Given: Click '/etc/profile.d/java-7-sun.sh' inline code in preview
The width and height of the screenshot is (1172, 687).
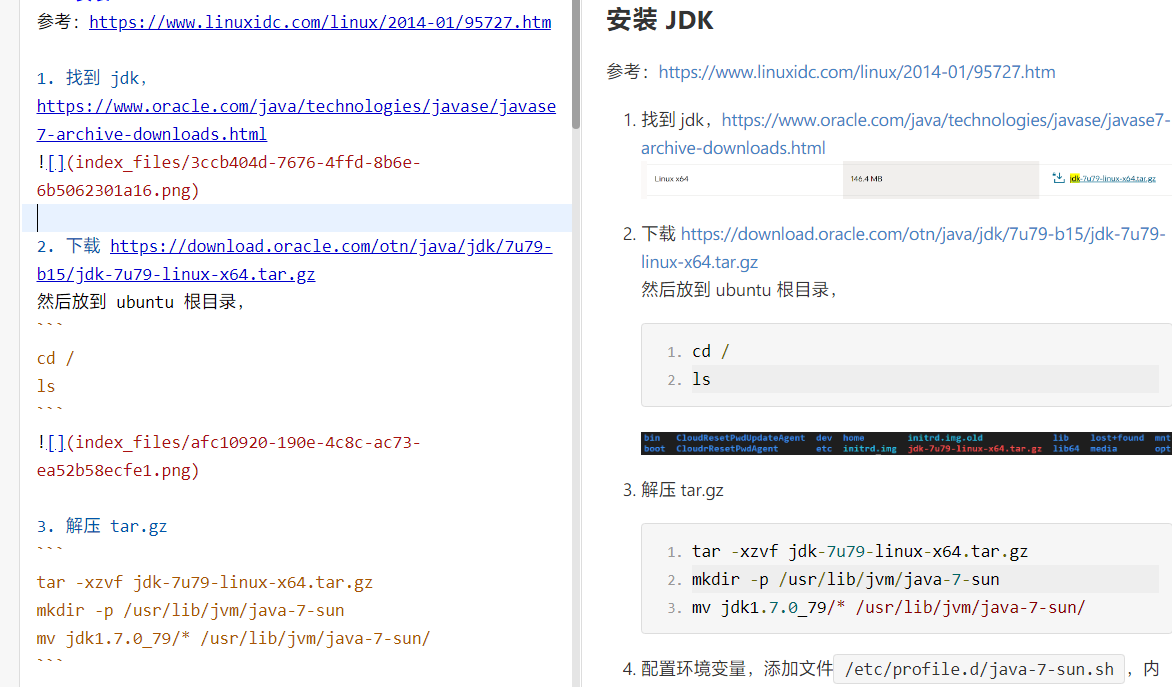Looking at the screenshot, I should 979,669.
